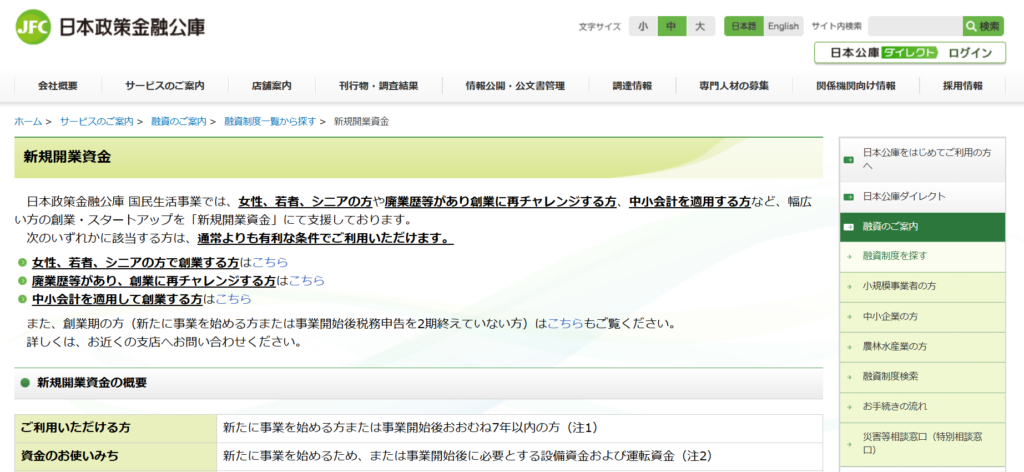Click arrow icon beside 融資のご案内 sidebar item
1024x472 pixels.
pos(849,227)
